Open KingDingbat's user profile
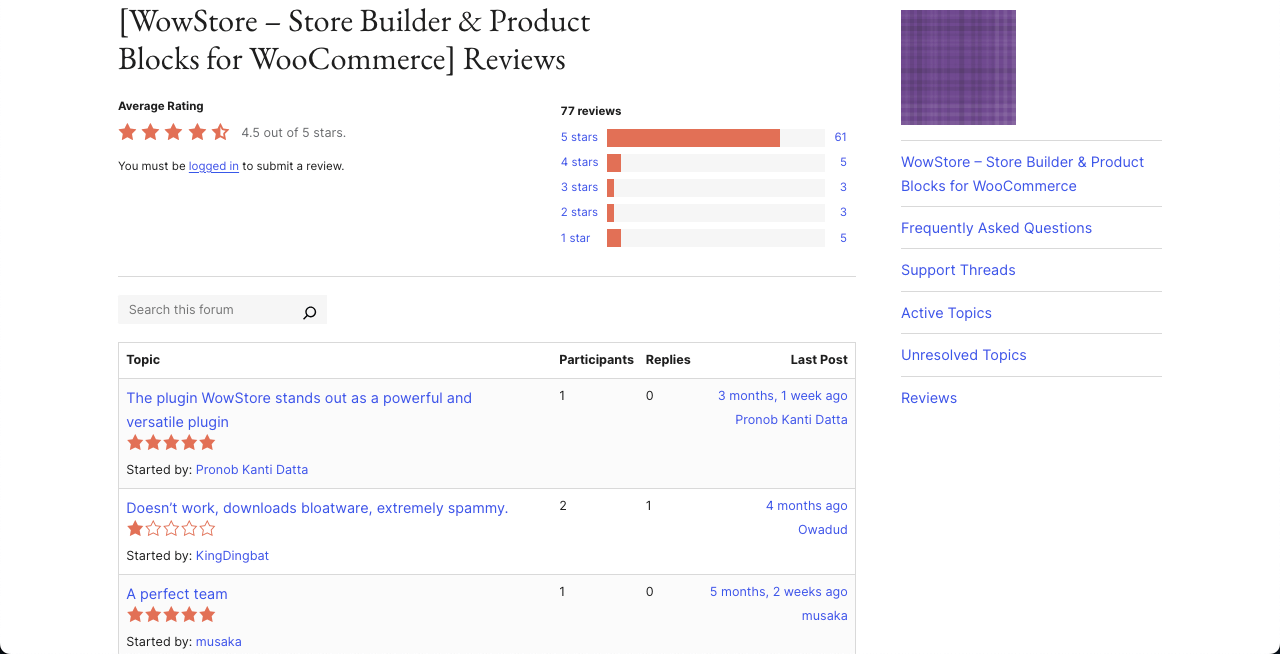 tap(232, 556)
